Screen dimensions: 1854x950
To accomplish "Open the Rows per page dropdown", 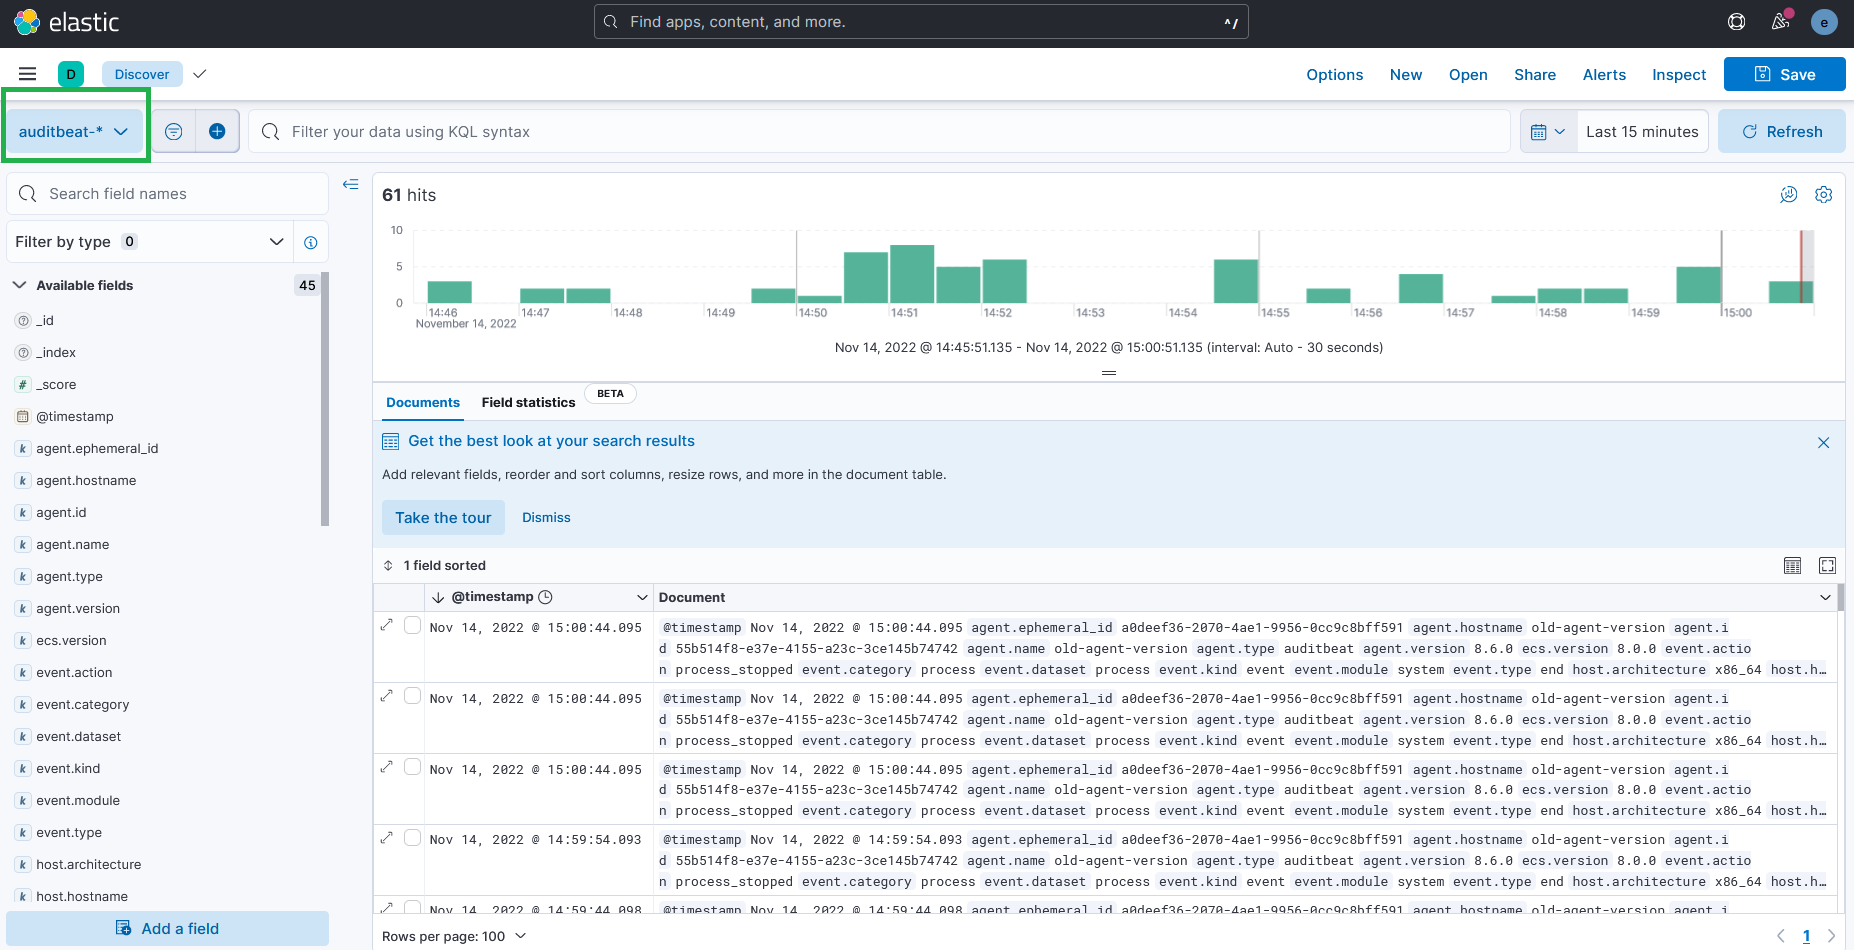I will [454, 936].
